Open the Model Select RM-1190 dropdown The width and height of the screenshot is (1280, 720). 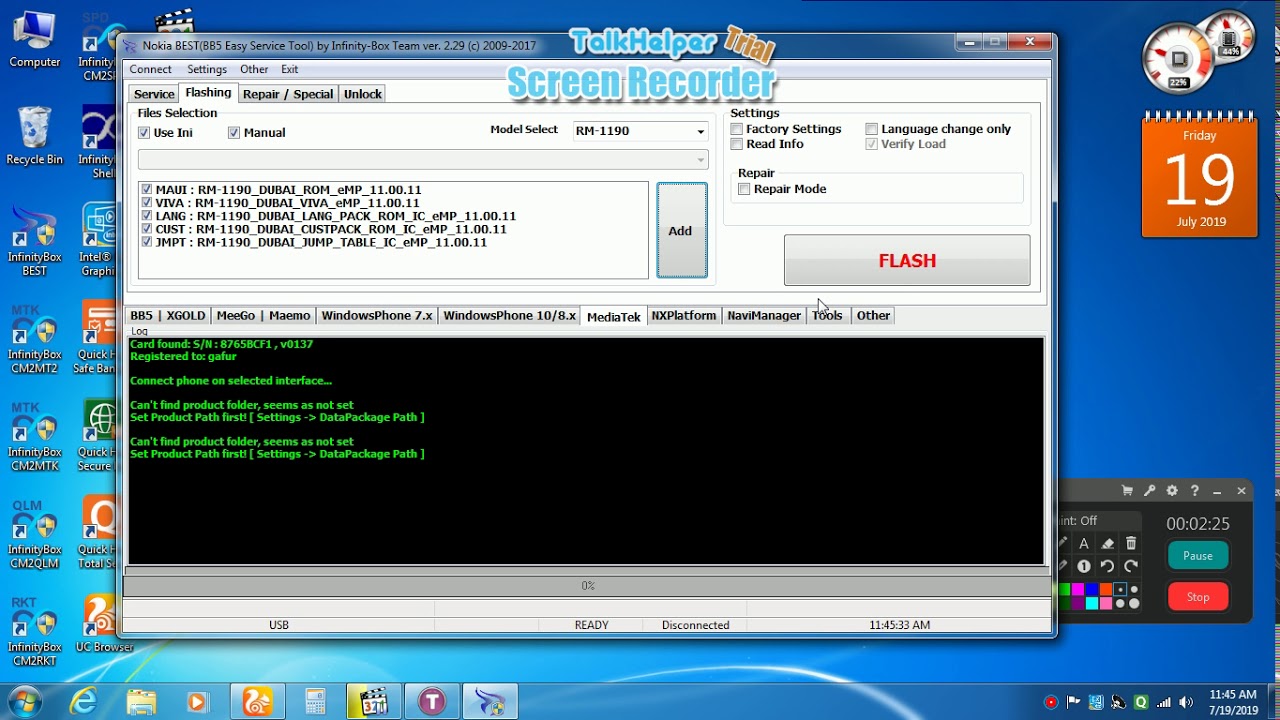click(640, 131)
